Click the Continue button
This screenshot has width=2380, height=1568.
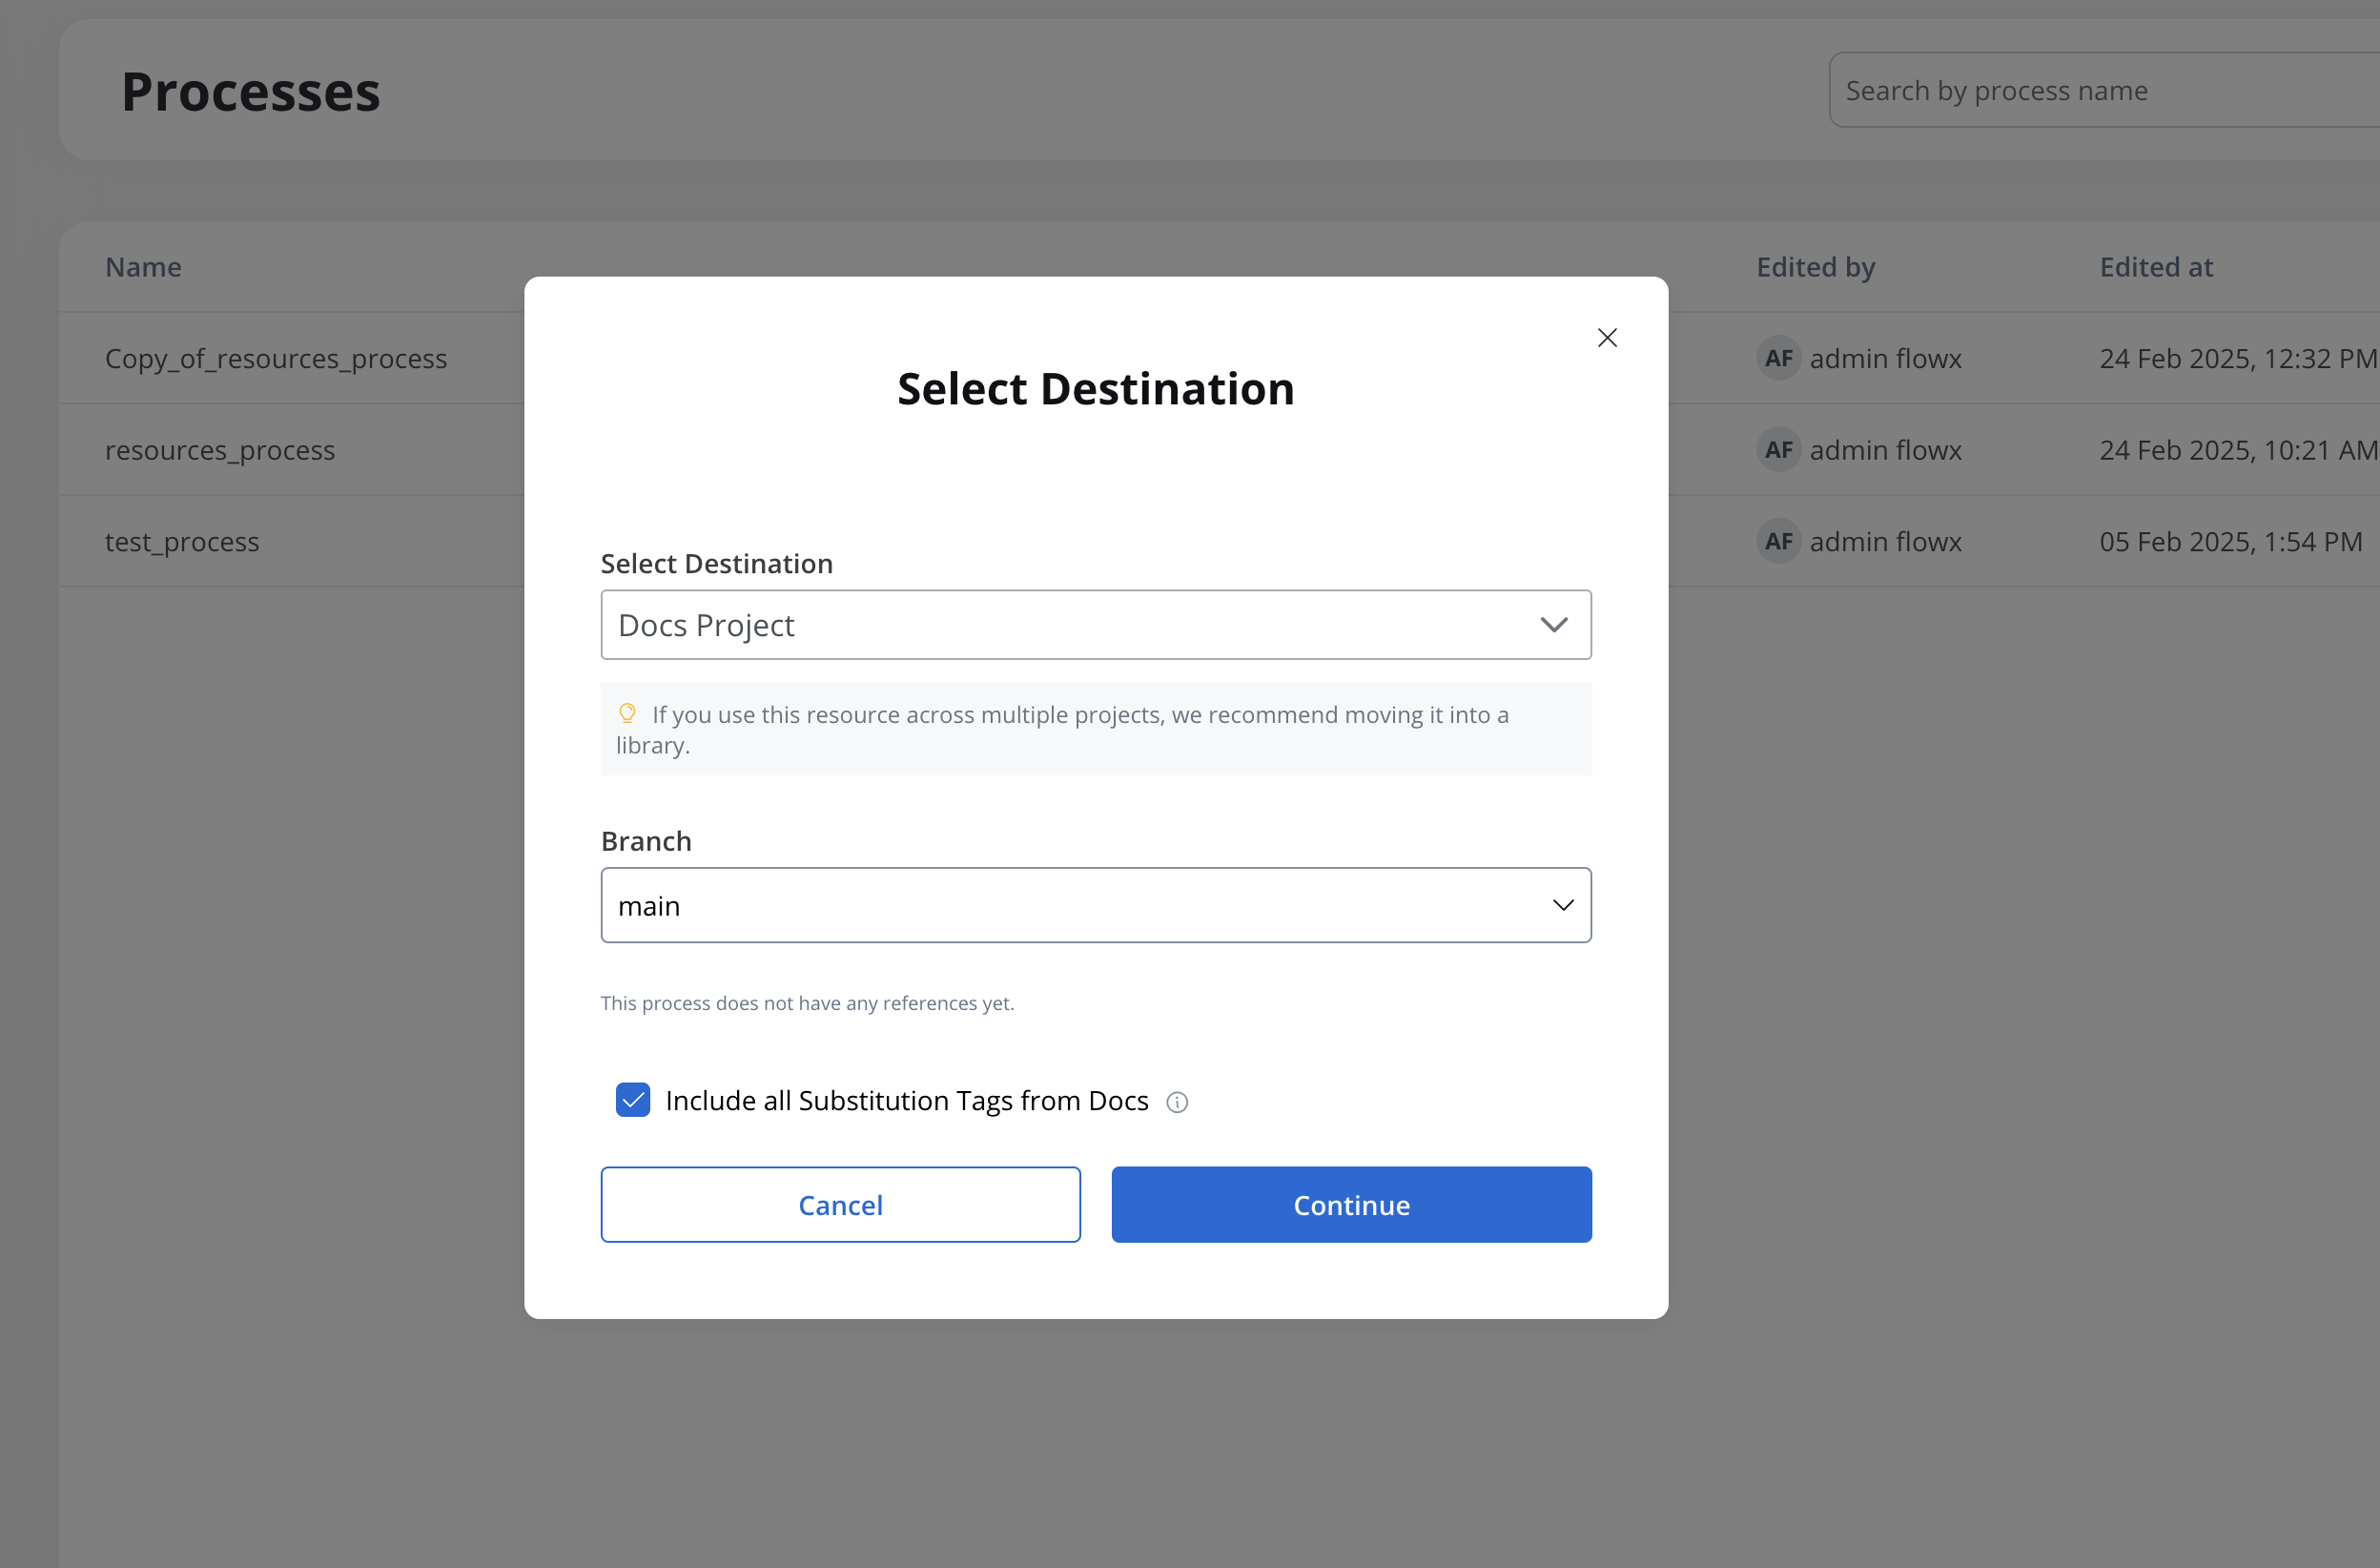(1352, 1205)
